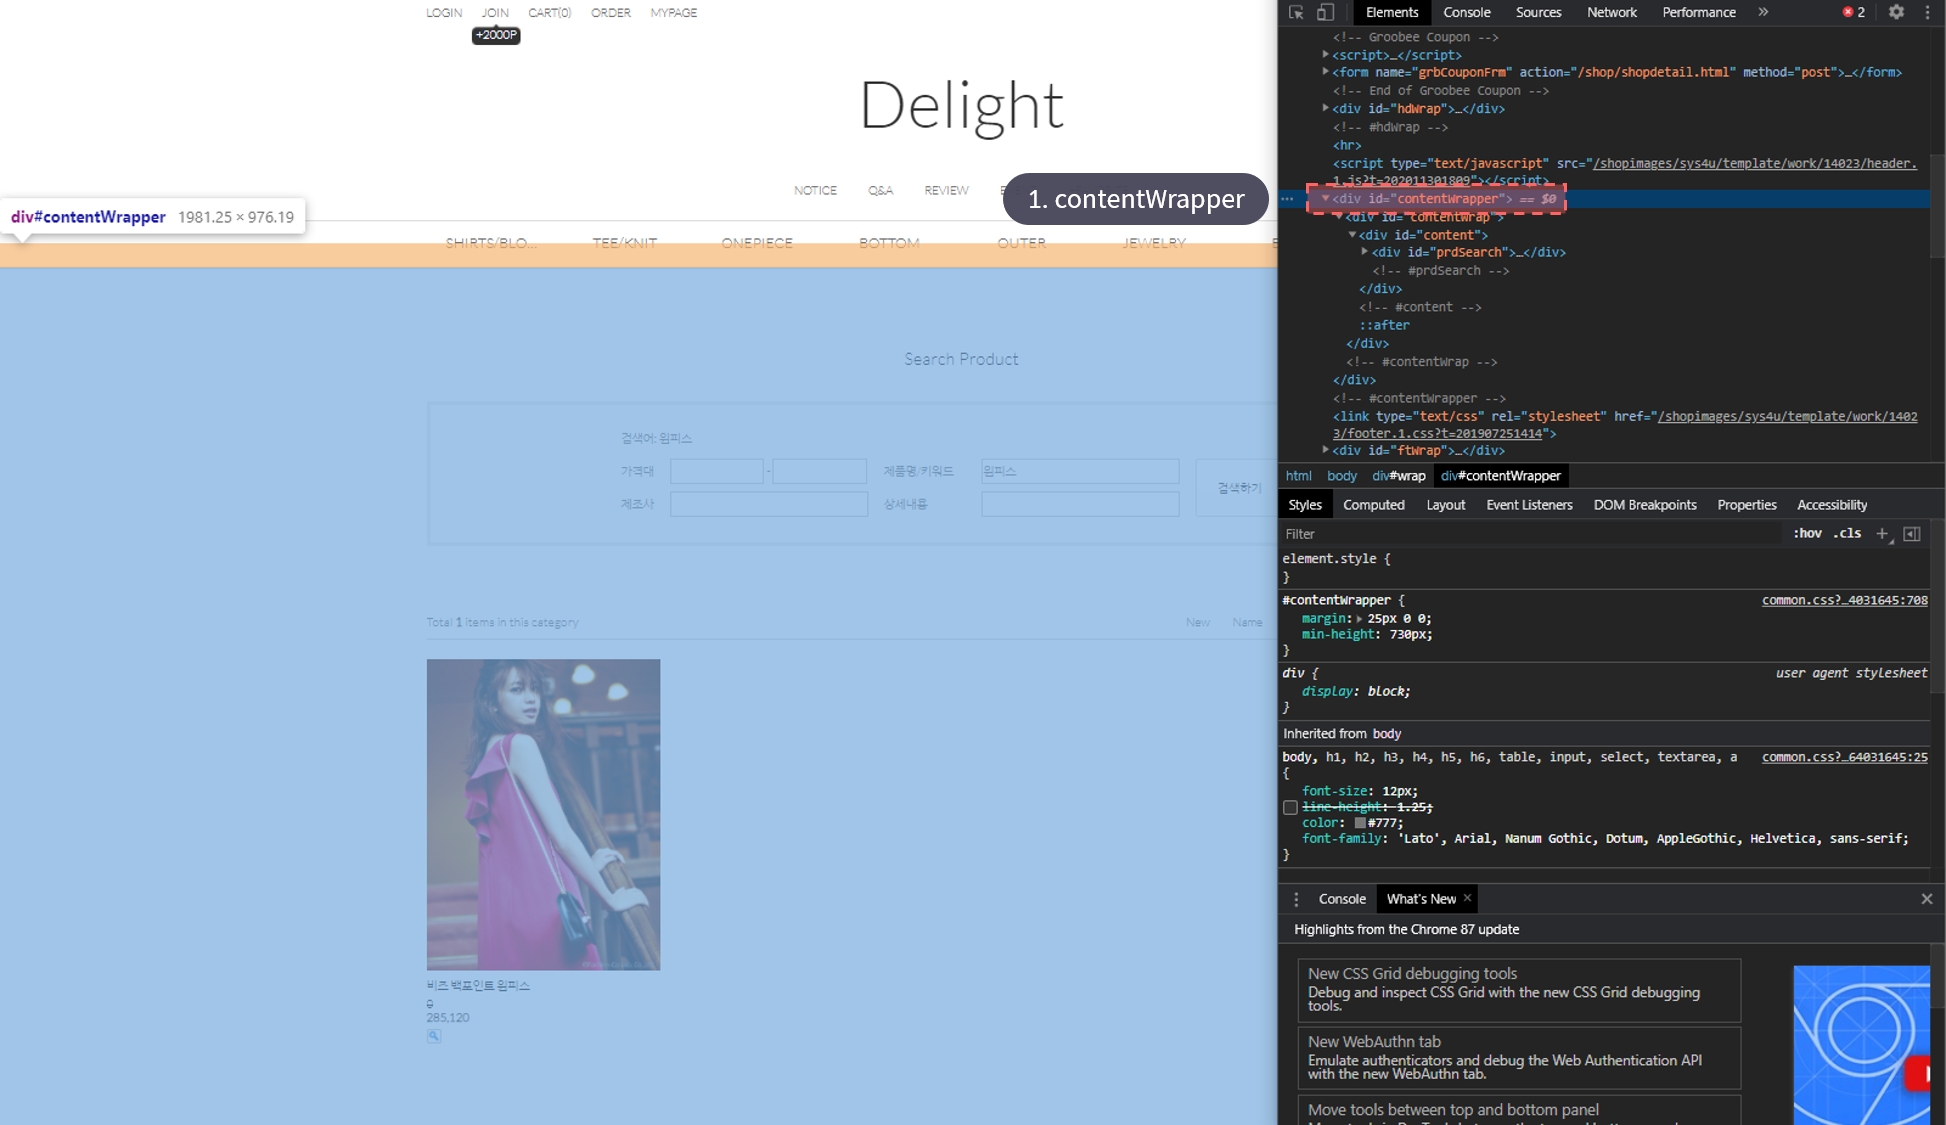
Task: Click the #777 color swatch
Action: click(x=1360, y=823)
